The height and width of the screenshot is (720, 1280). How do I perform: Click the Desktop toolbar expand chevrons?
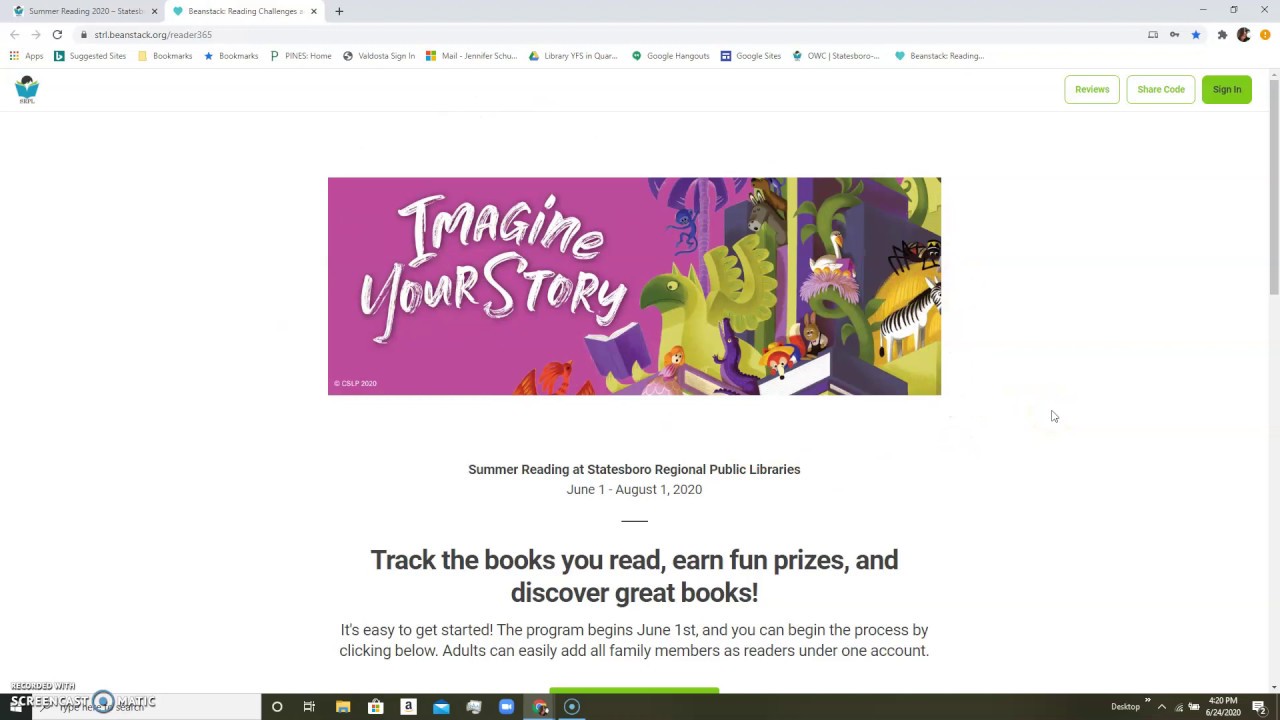pyautogui.click(x=1147, y=701)
